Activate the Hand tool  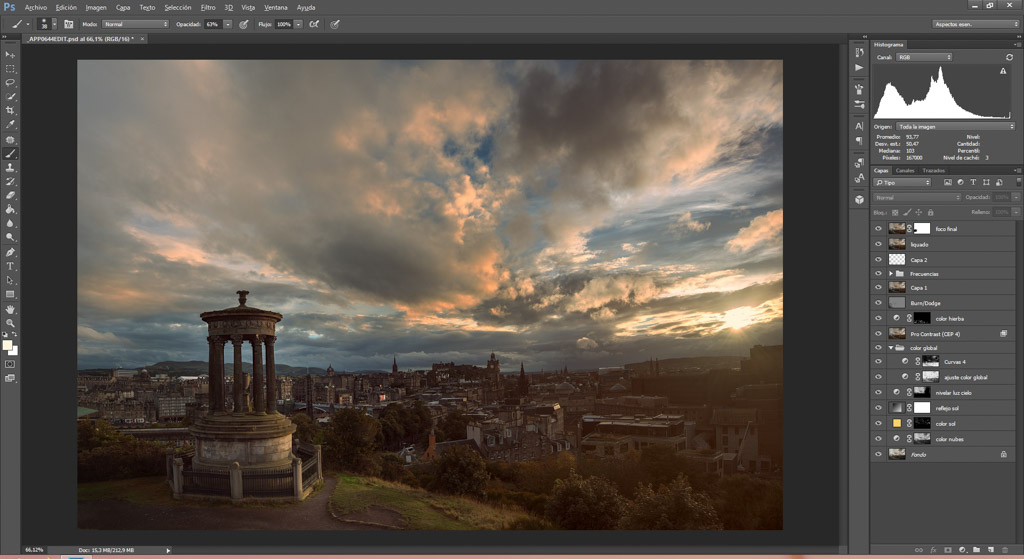10,309
